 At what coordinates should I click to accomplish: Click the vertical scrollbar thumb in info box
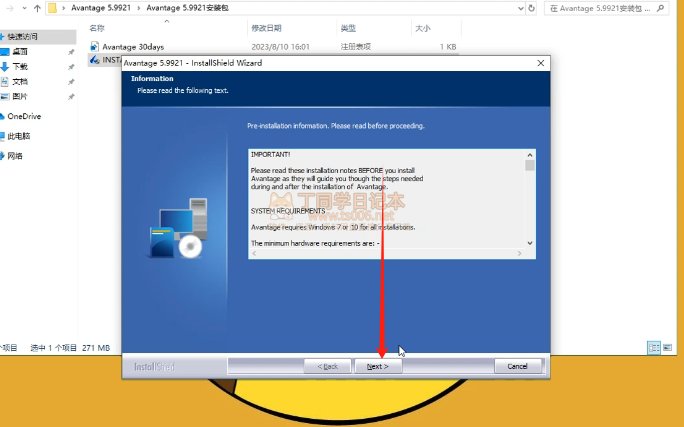coord(530,165)
